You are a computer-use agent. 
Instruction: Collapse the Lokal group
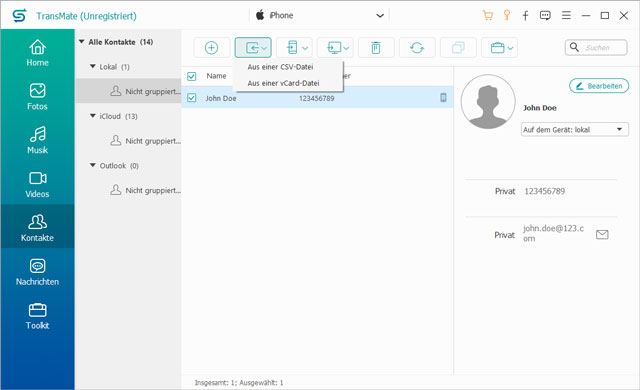[x=93, y=66]
